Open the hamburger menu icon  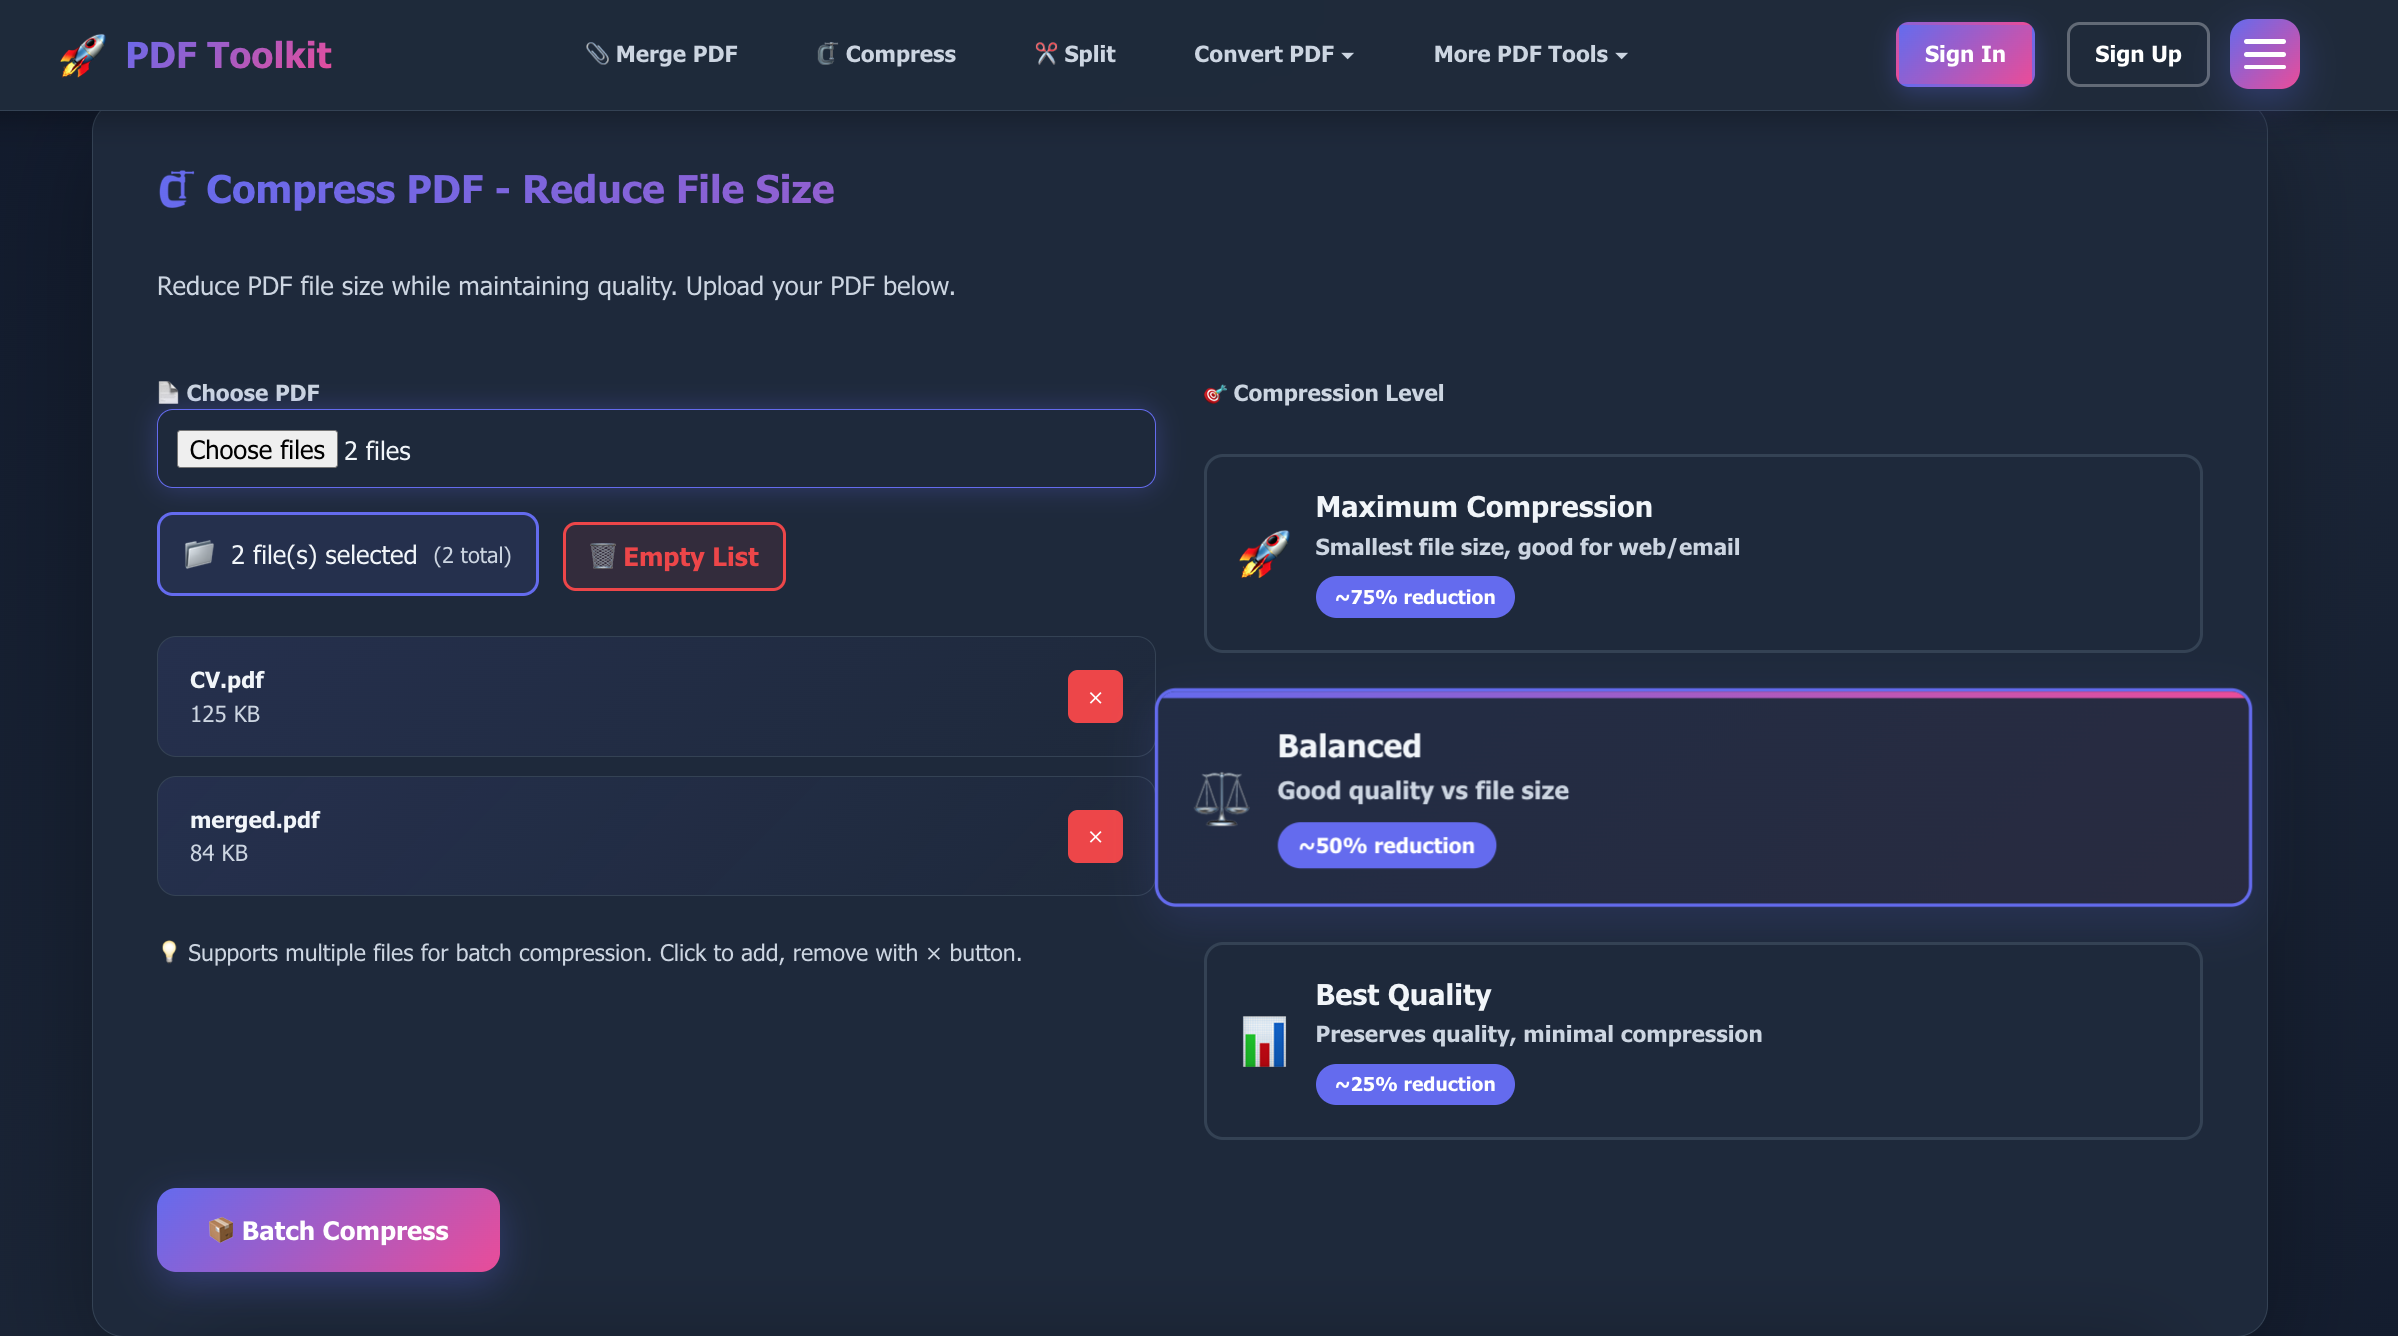point(2264,54)
